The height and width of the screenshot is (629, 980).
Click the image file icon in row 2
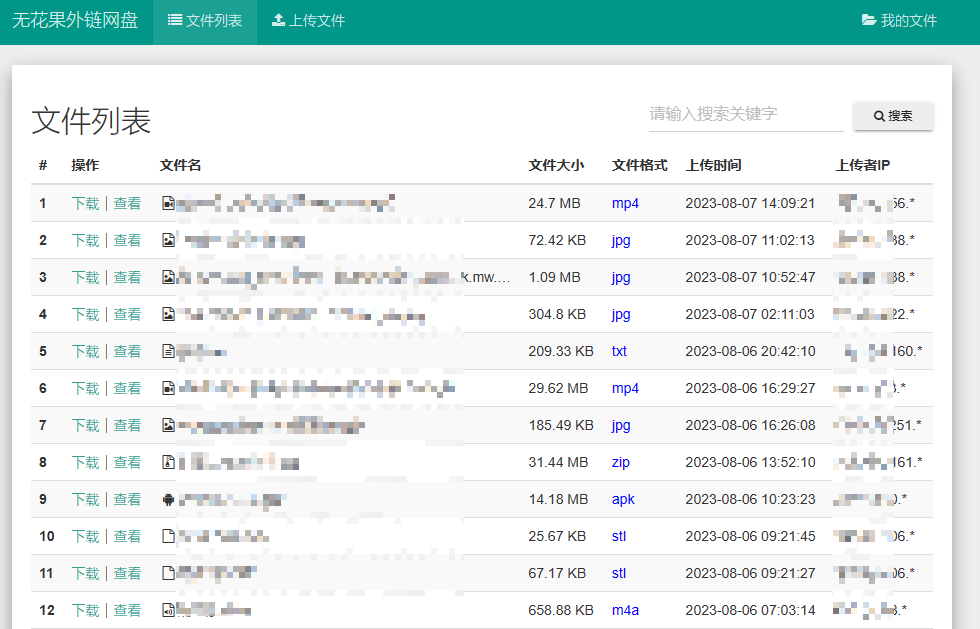click(168, 240)
